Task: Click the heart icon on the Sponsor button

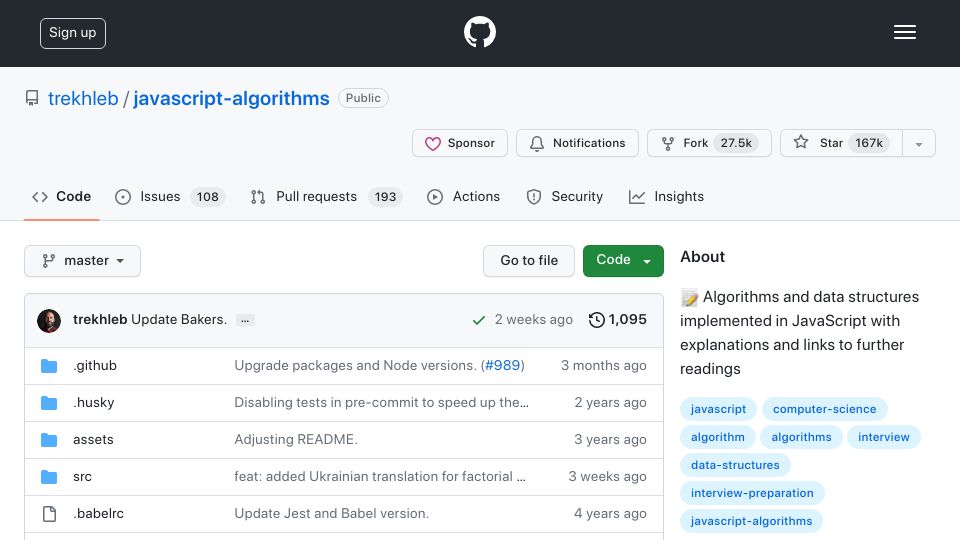Action: pos(433,143)
